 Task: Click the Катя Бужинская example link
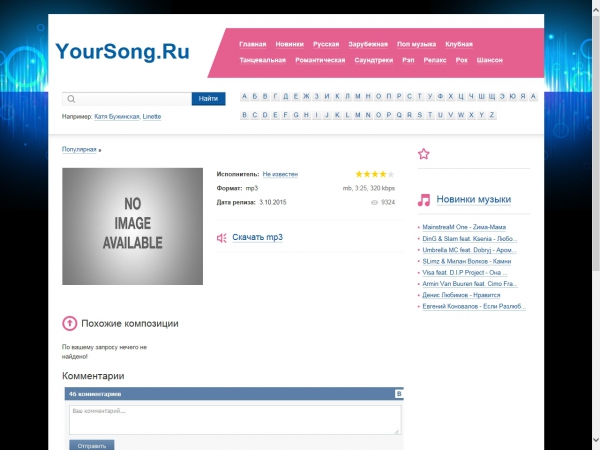tap(117, 116)
